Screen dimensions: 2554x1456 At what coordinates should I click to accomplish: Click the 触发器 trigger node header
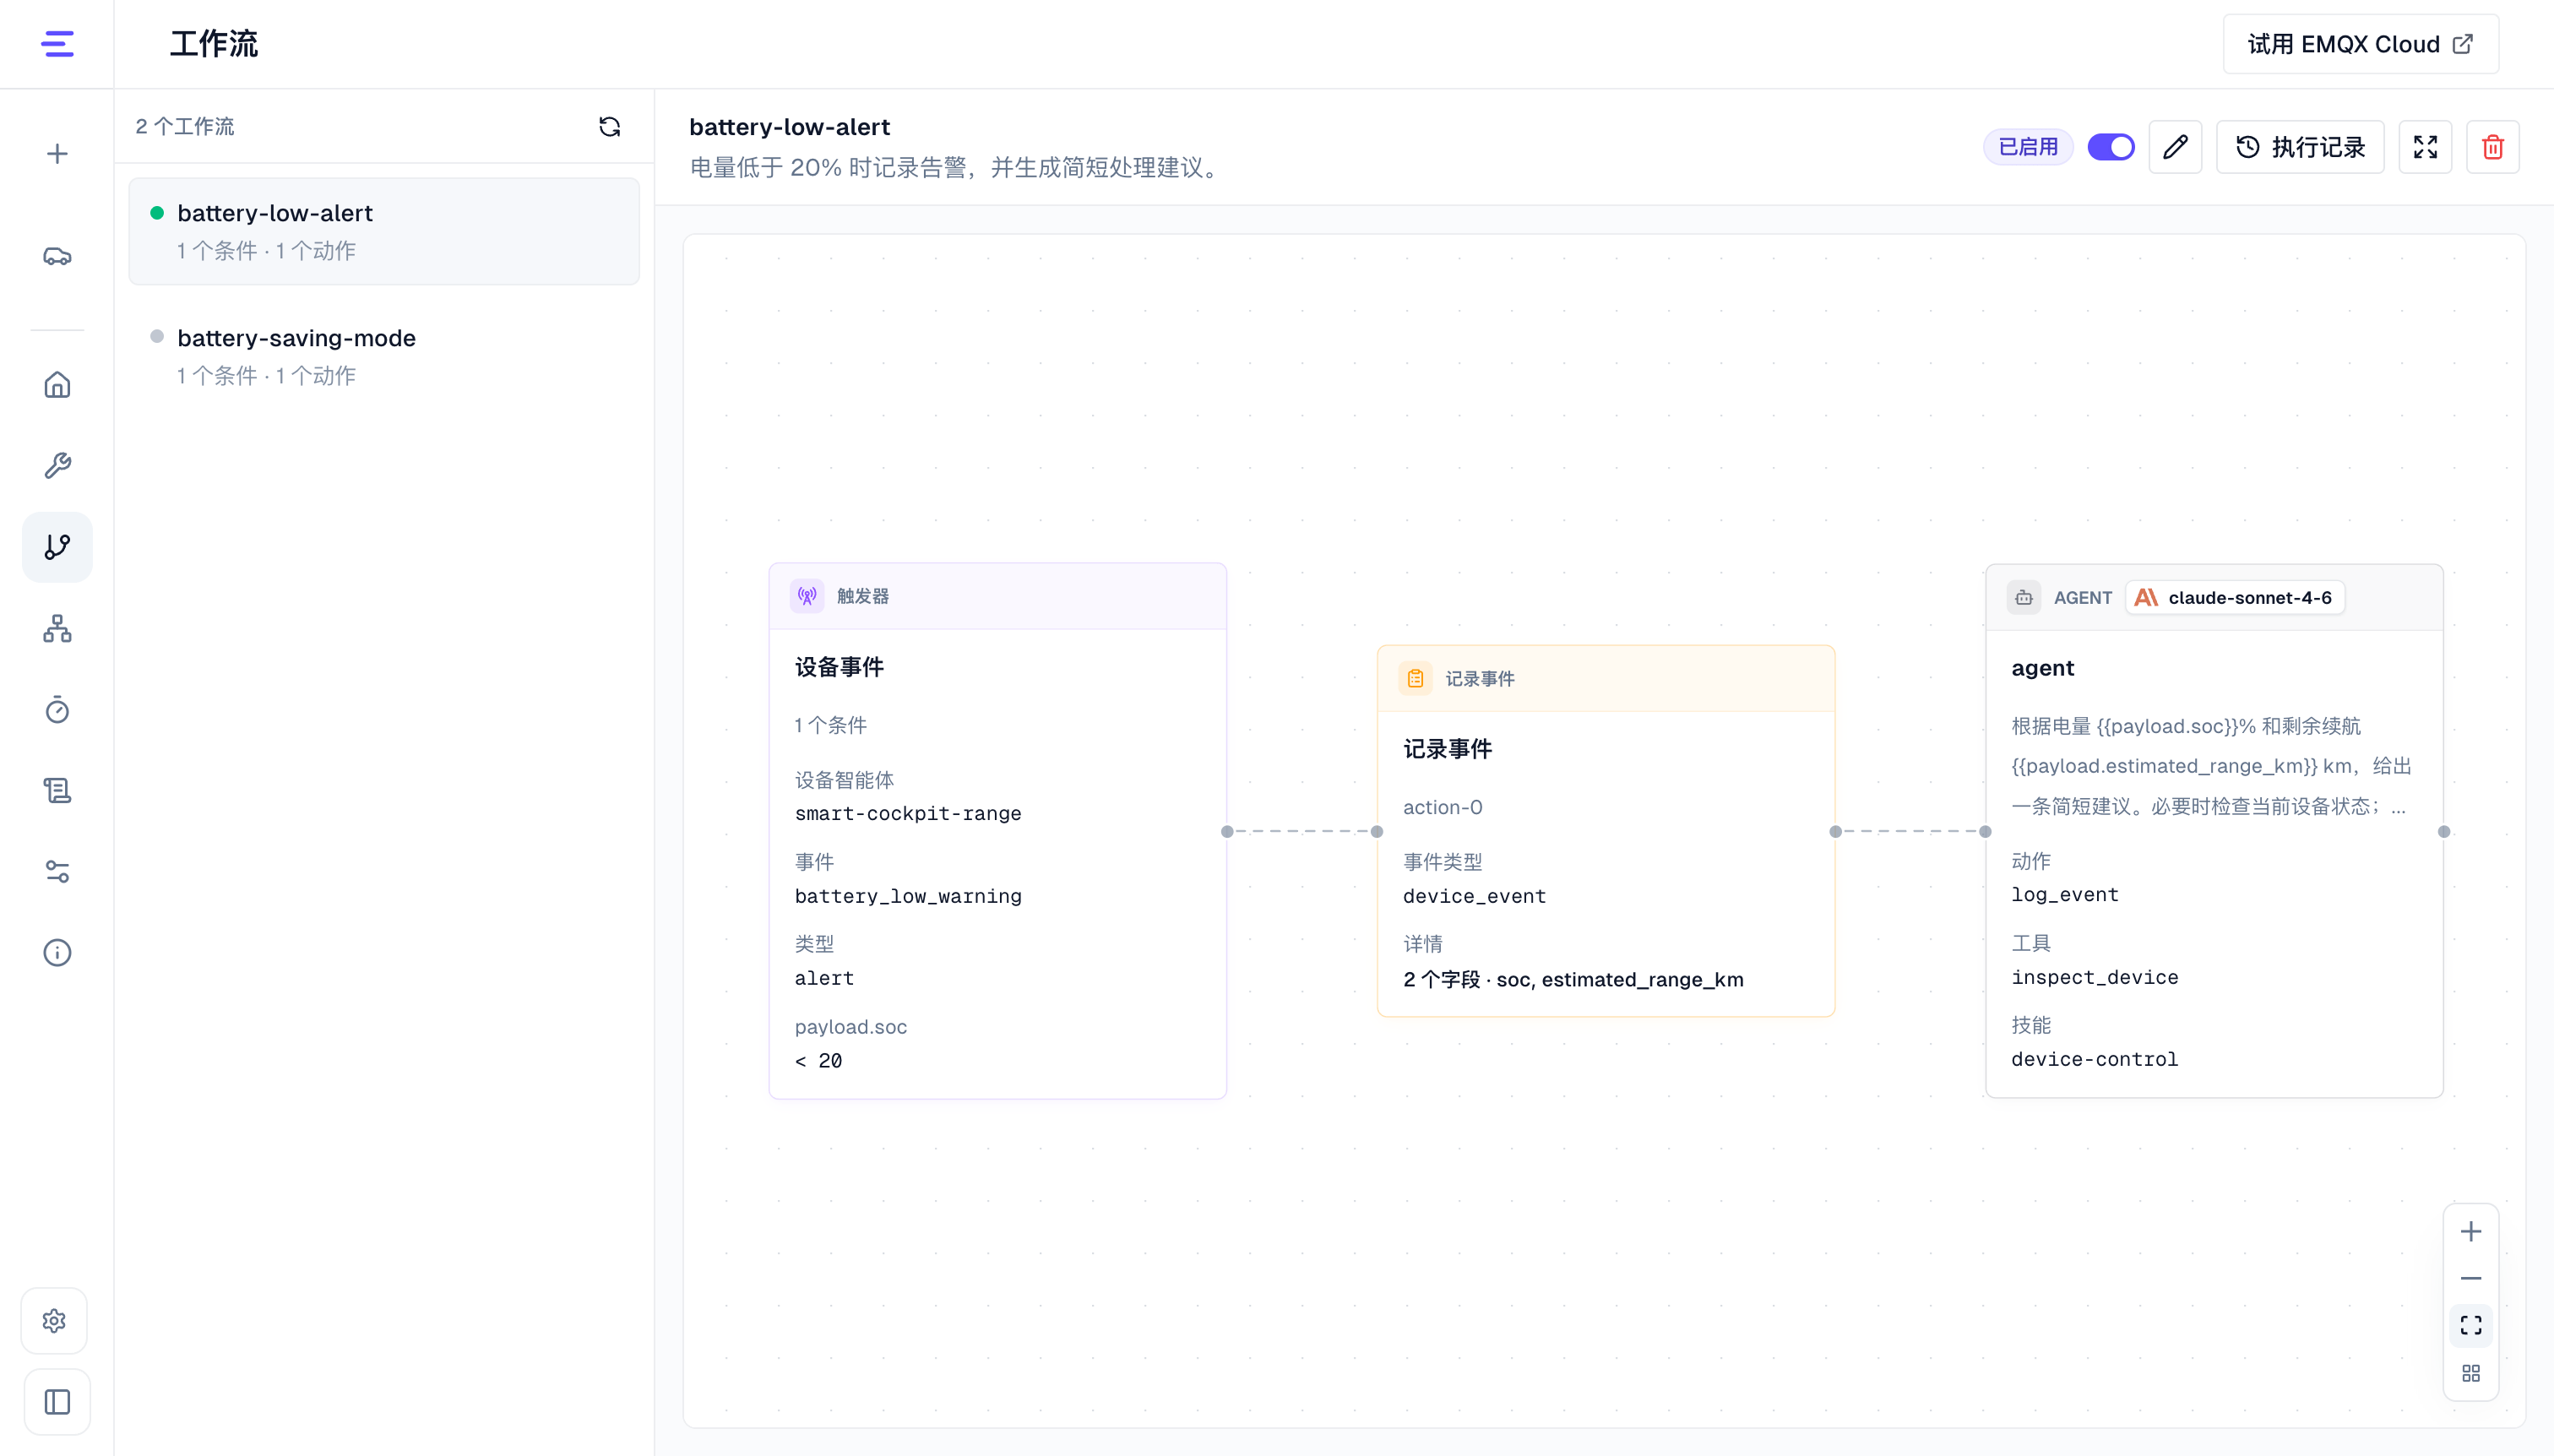997,596
